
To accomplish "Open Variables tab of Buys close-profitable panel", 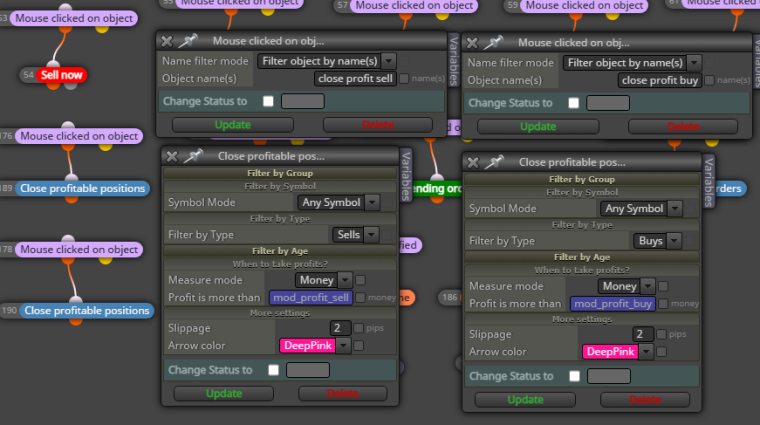I will 709,182.
